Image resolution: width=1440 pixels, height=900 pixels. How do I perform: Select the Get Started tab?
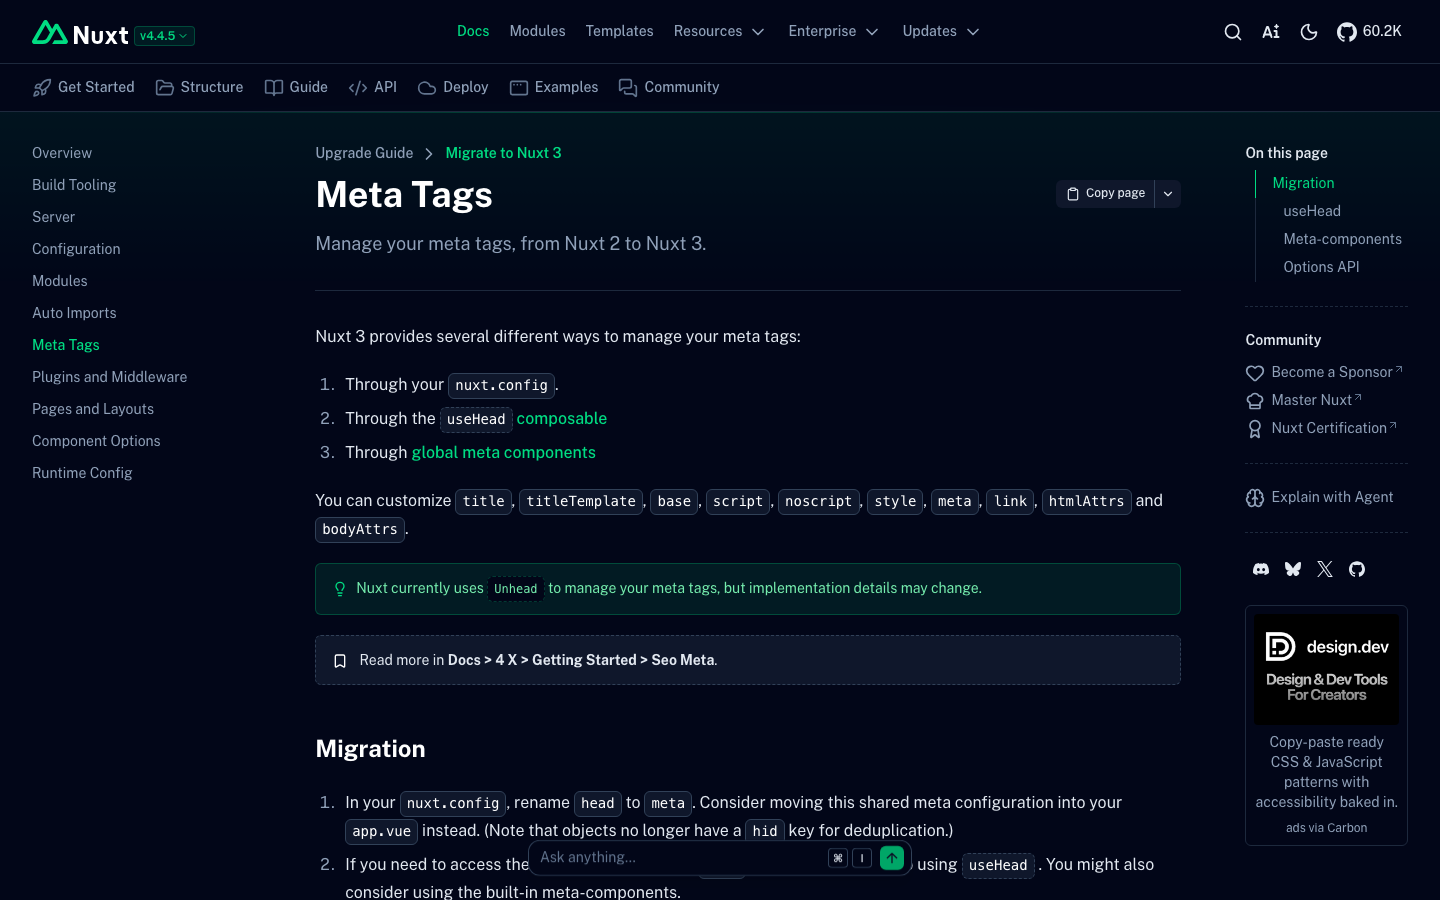pyautogui.click(x=84, y=87)
